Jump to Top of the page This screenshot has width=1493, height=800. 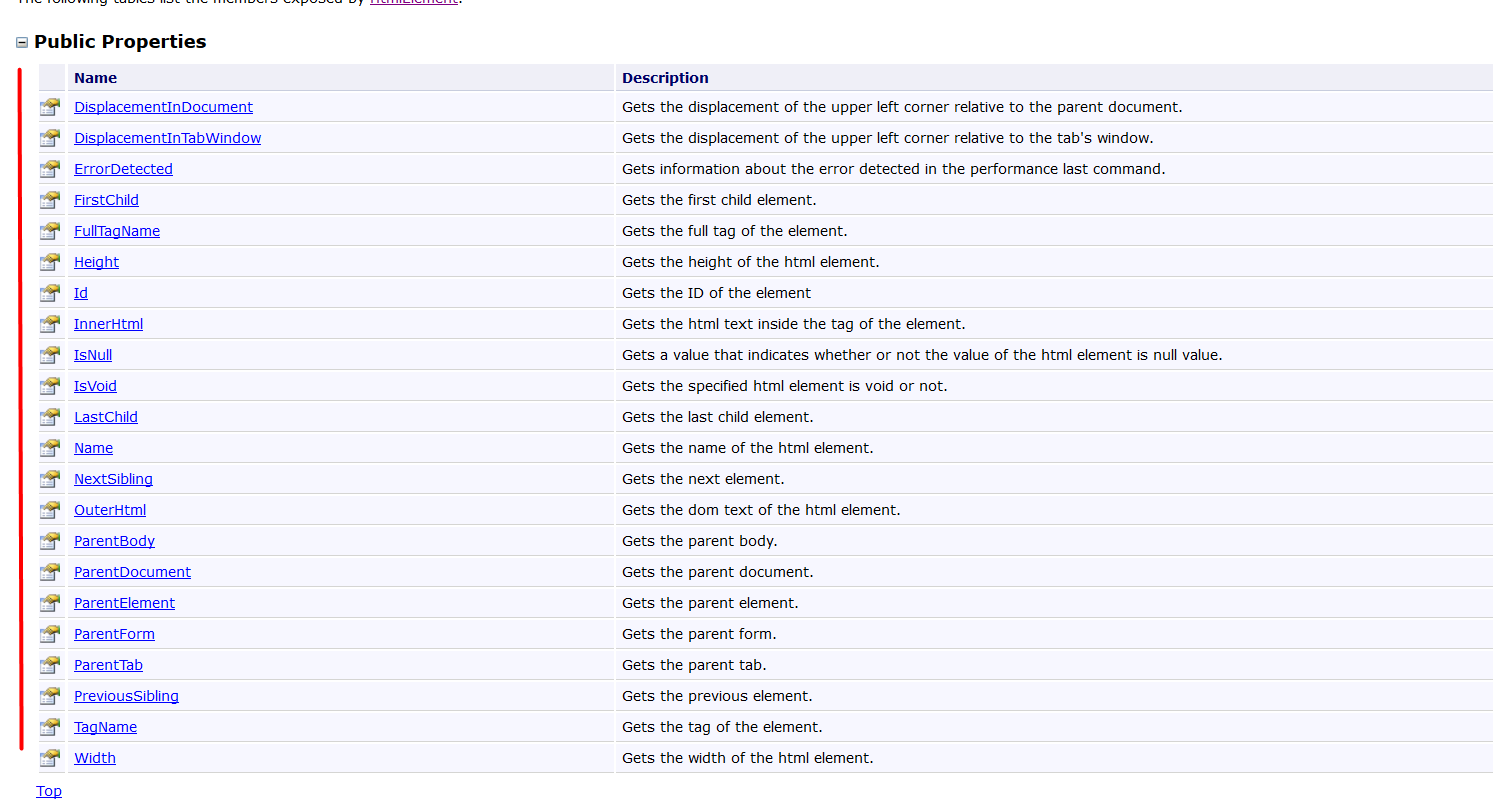pyautogui.click(x=49, y=791)
